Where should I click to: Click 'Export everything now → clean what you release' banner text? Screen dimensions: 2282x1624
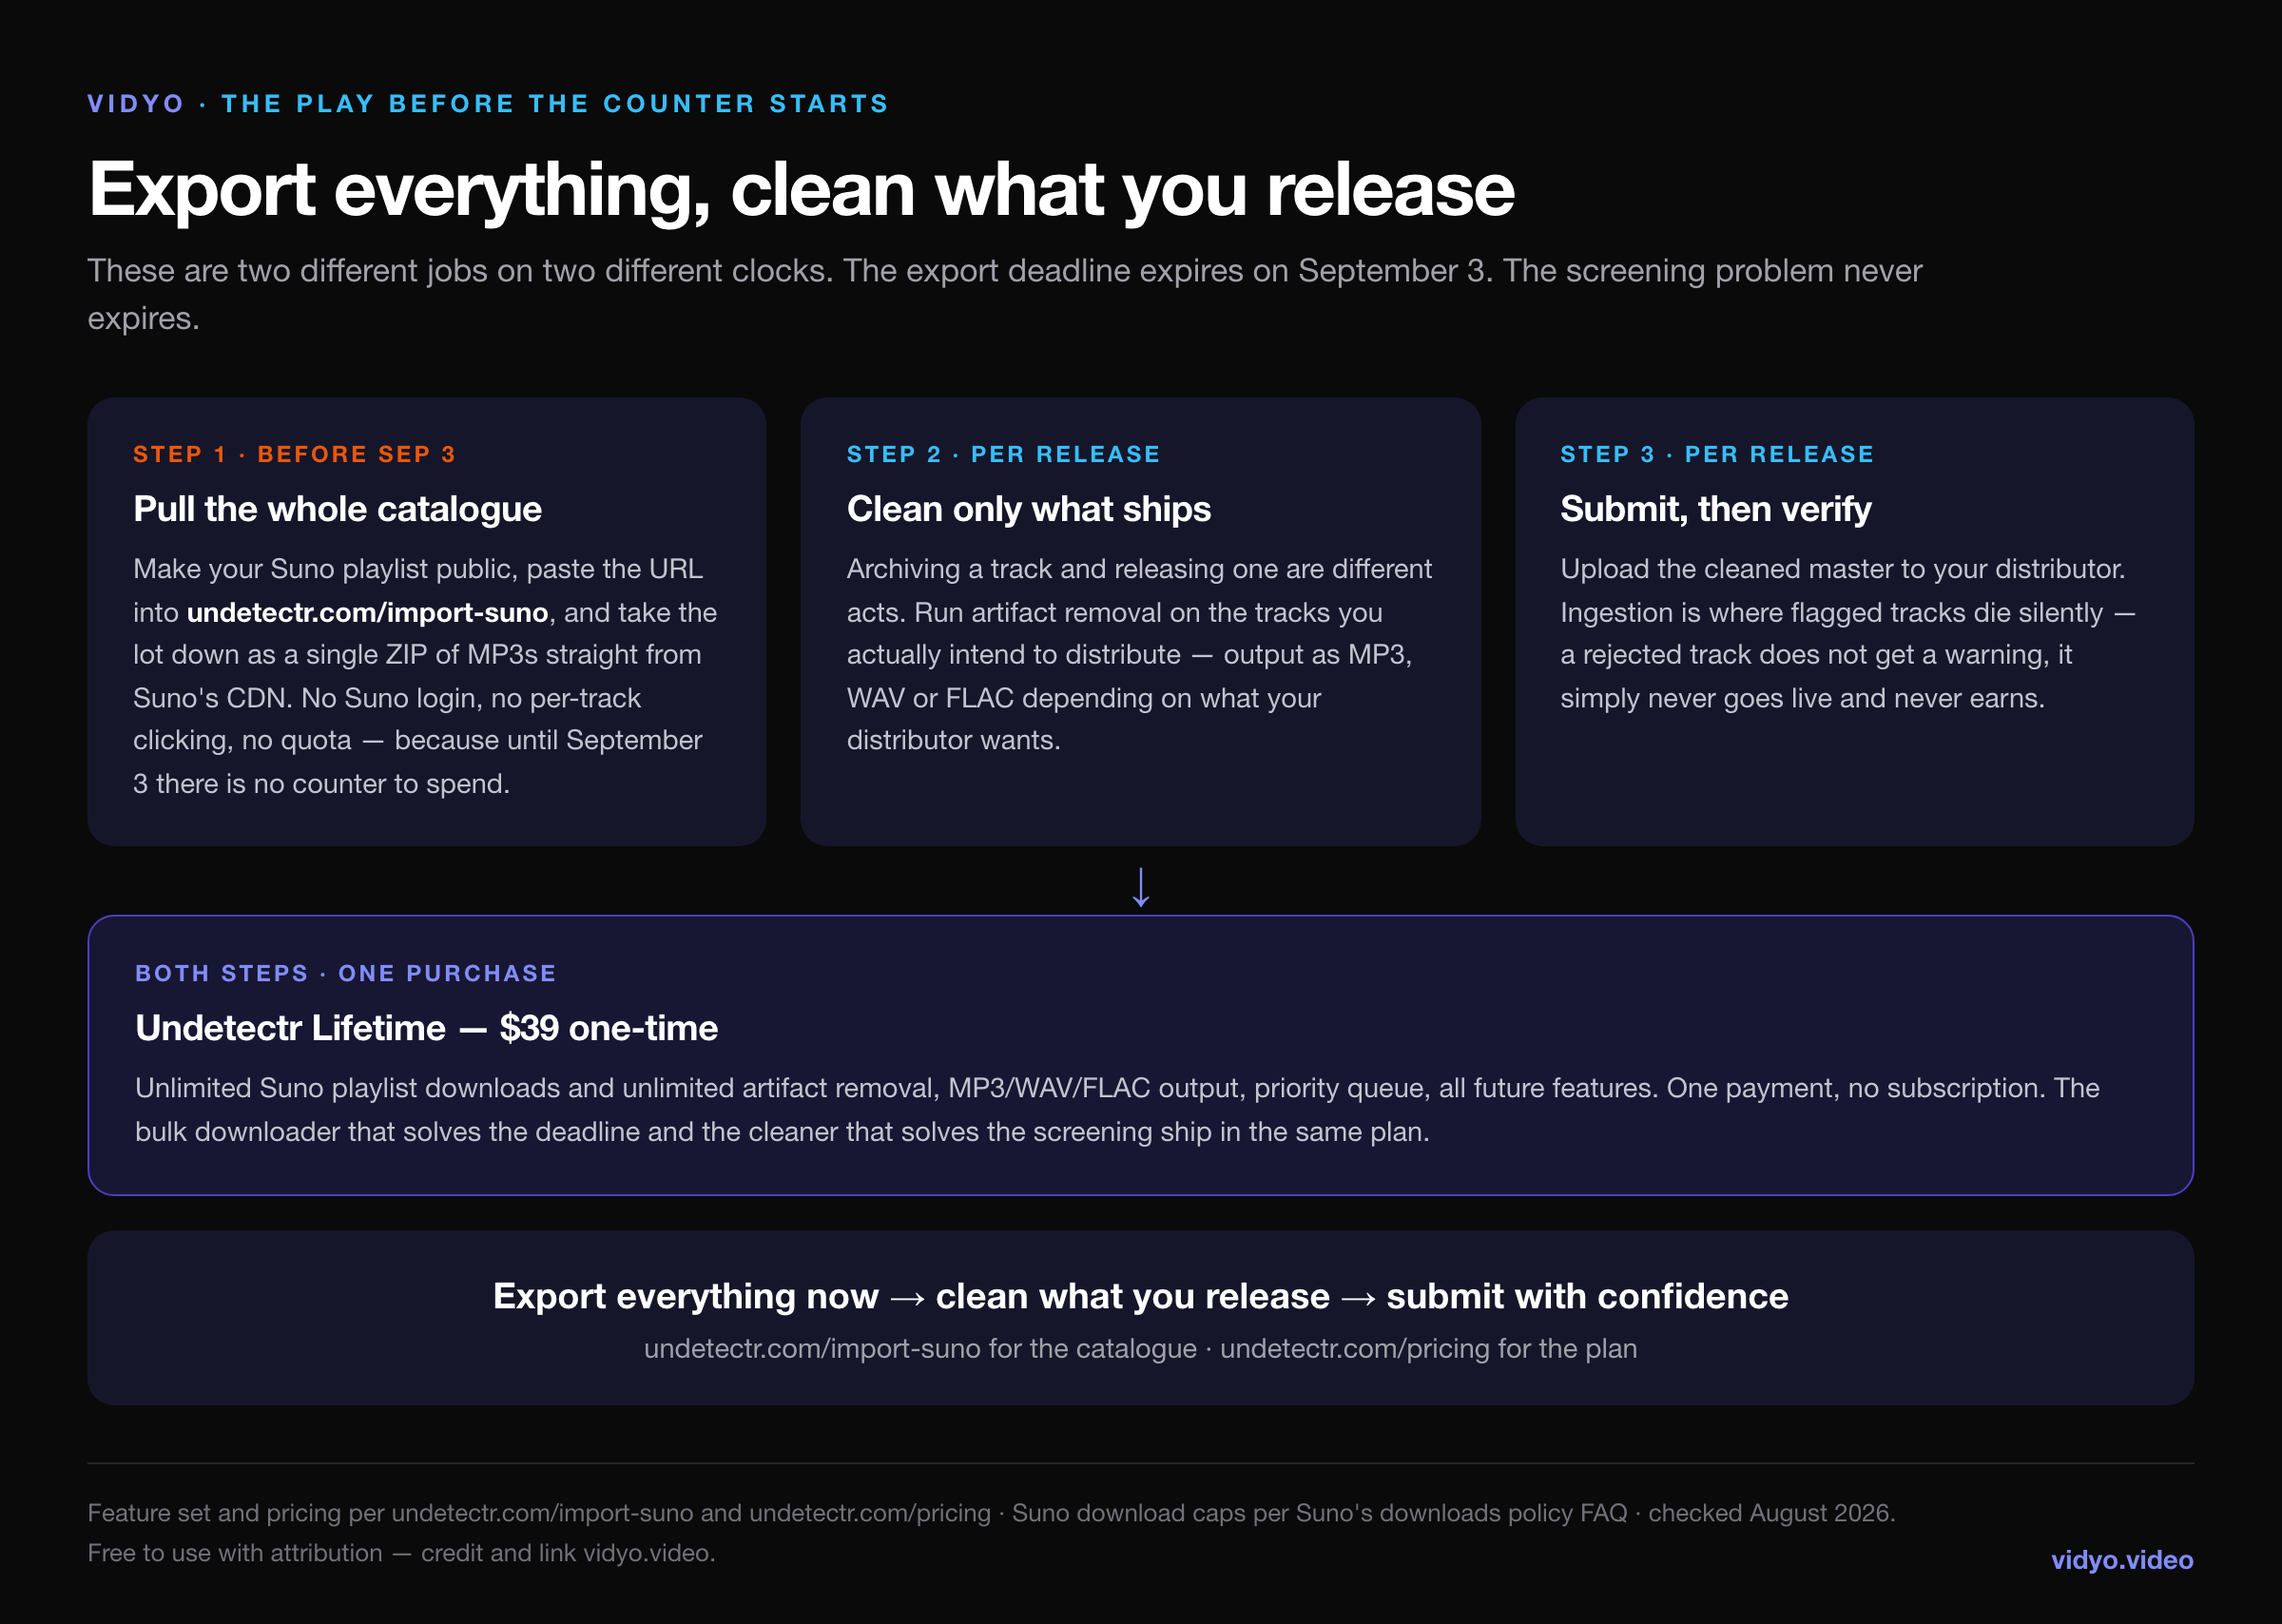point(1140,1296)
